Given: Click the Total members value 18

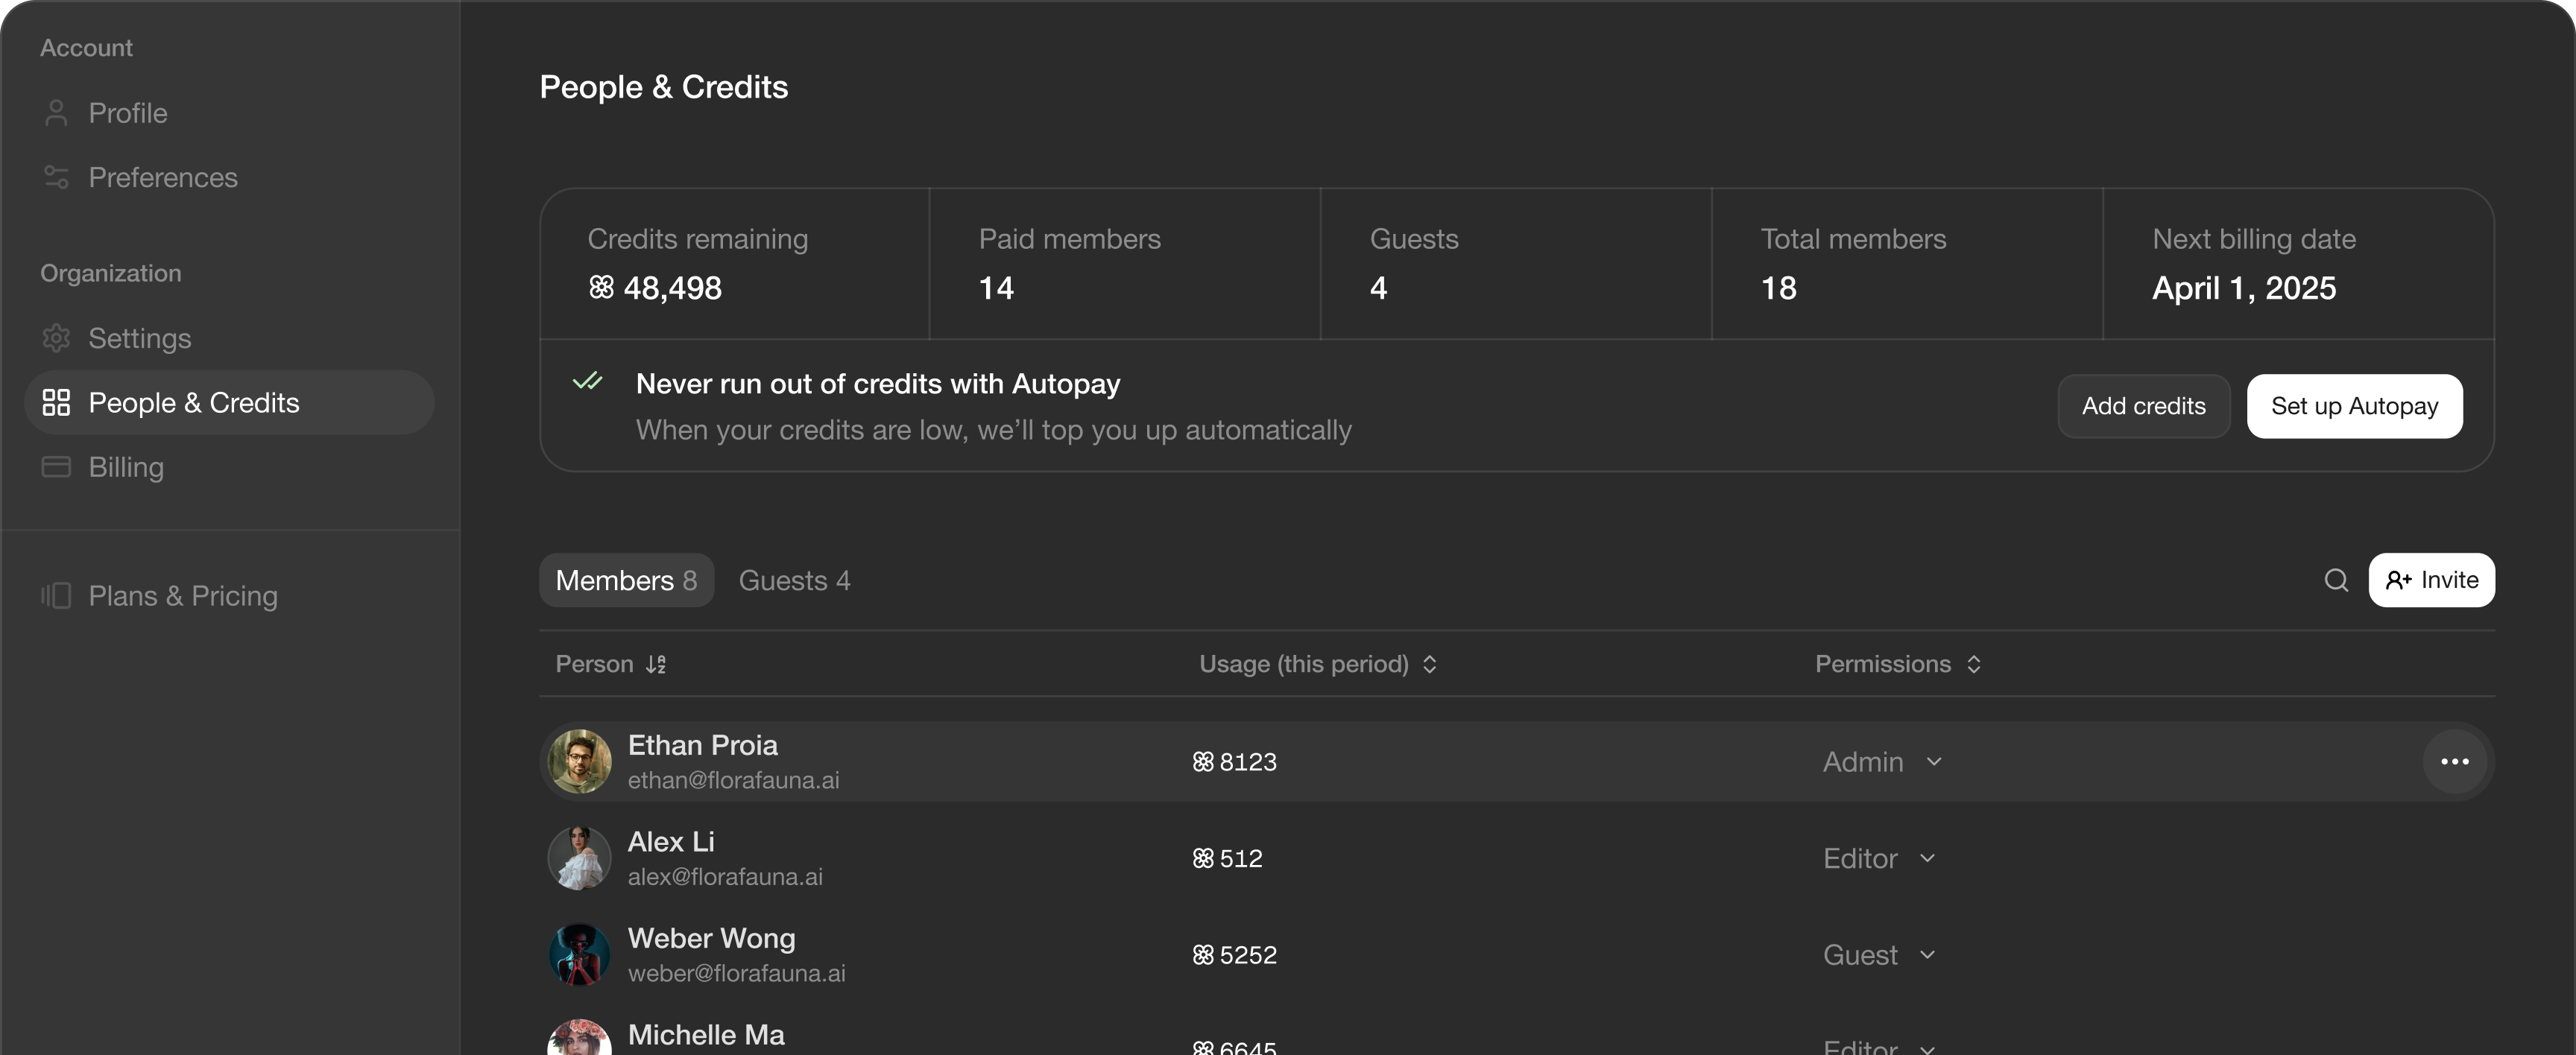Looking at the screenshot, I should click(x=1778, y=288).
